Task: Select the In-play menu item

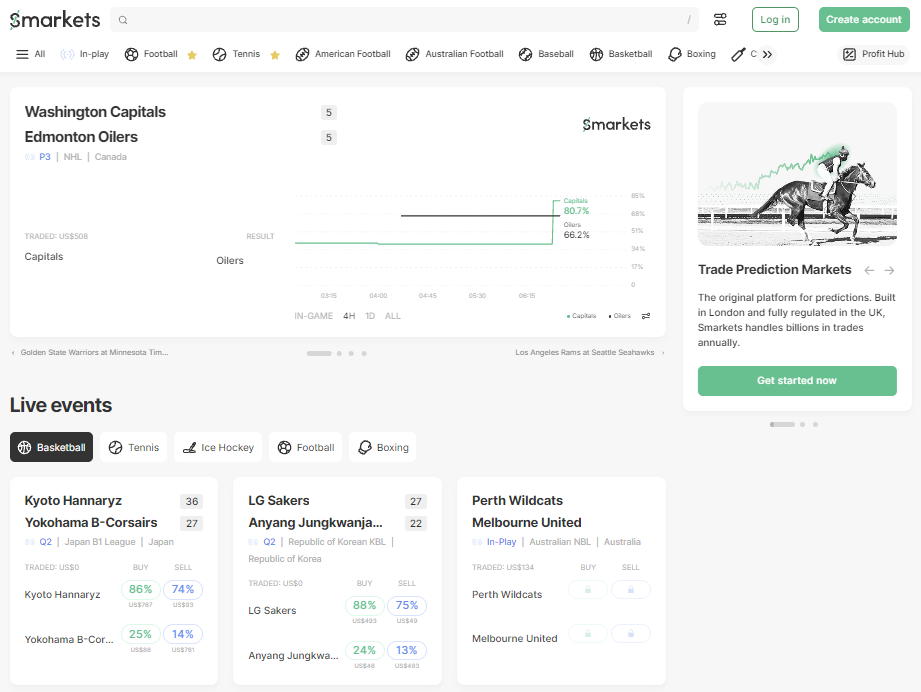Action: point(85,53)
